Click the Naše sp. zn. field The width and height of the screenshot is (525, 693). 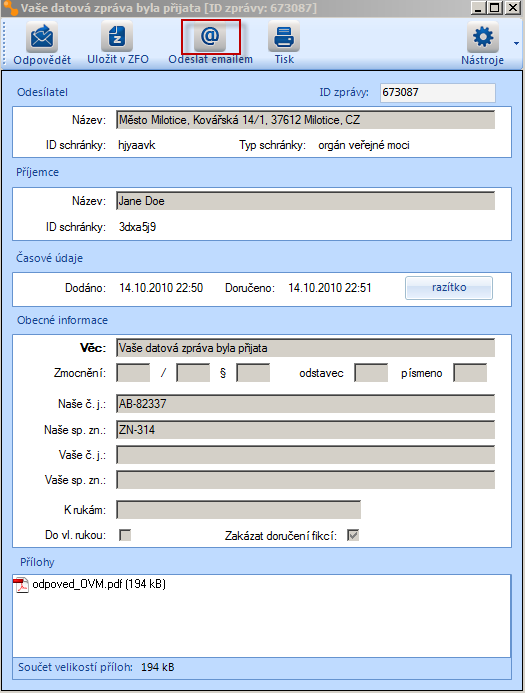point(305,430)
